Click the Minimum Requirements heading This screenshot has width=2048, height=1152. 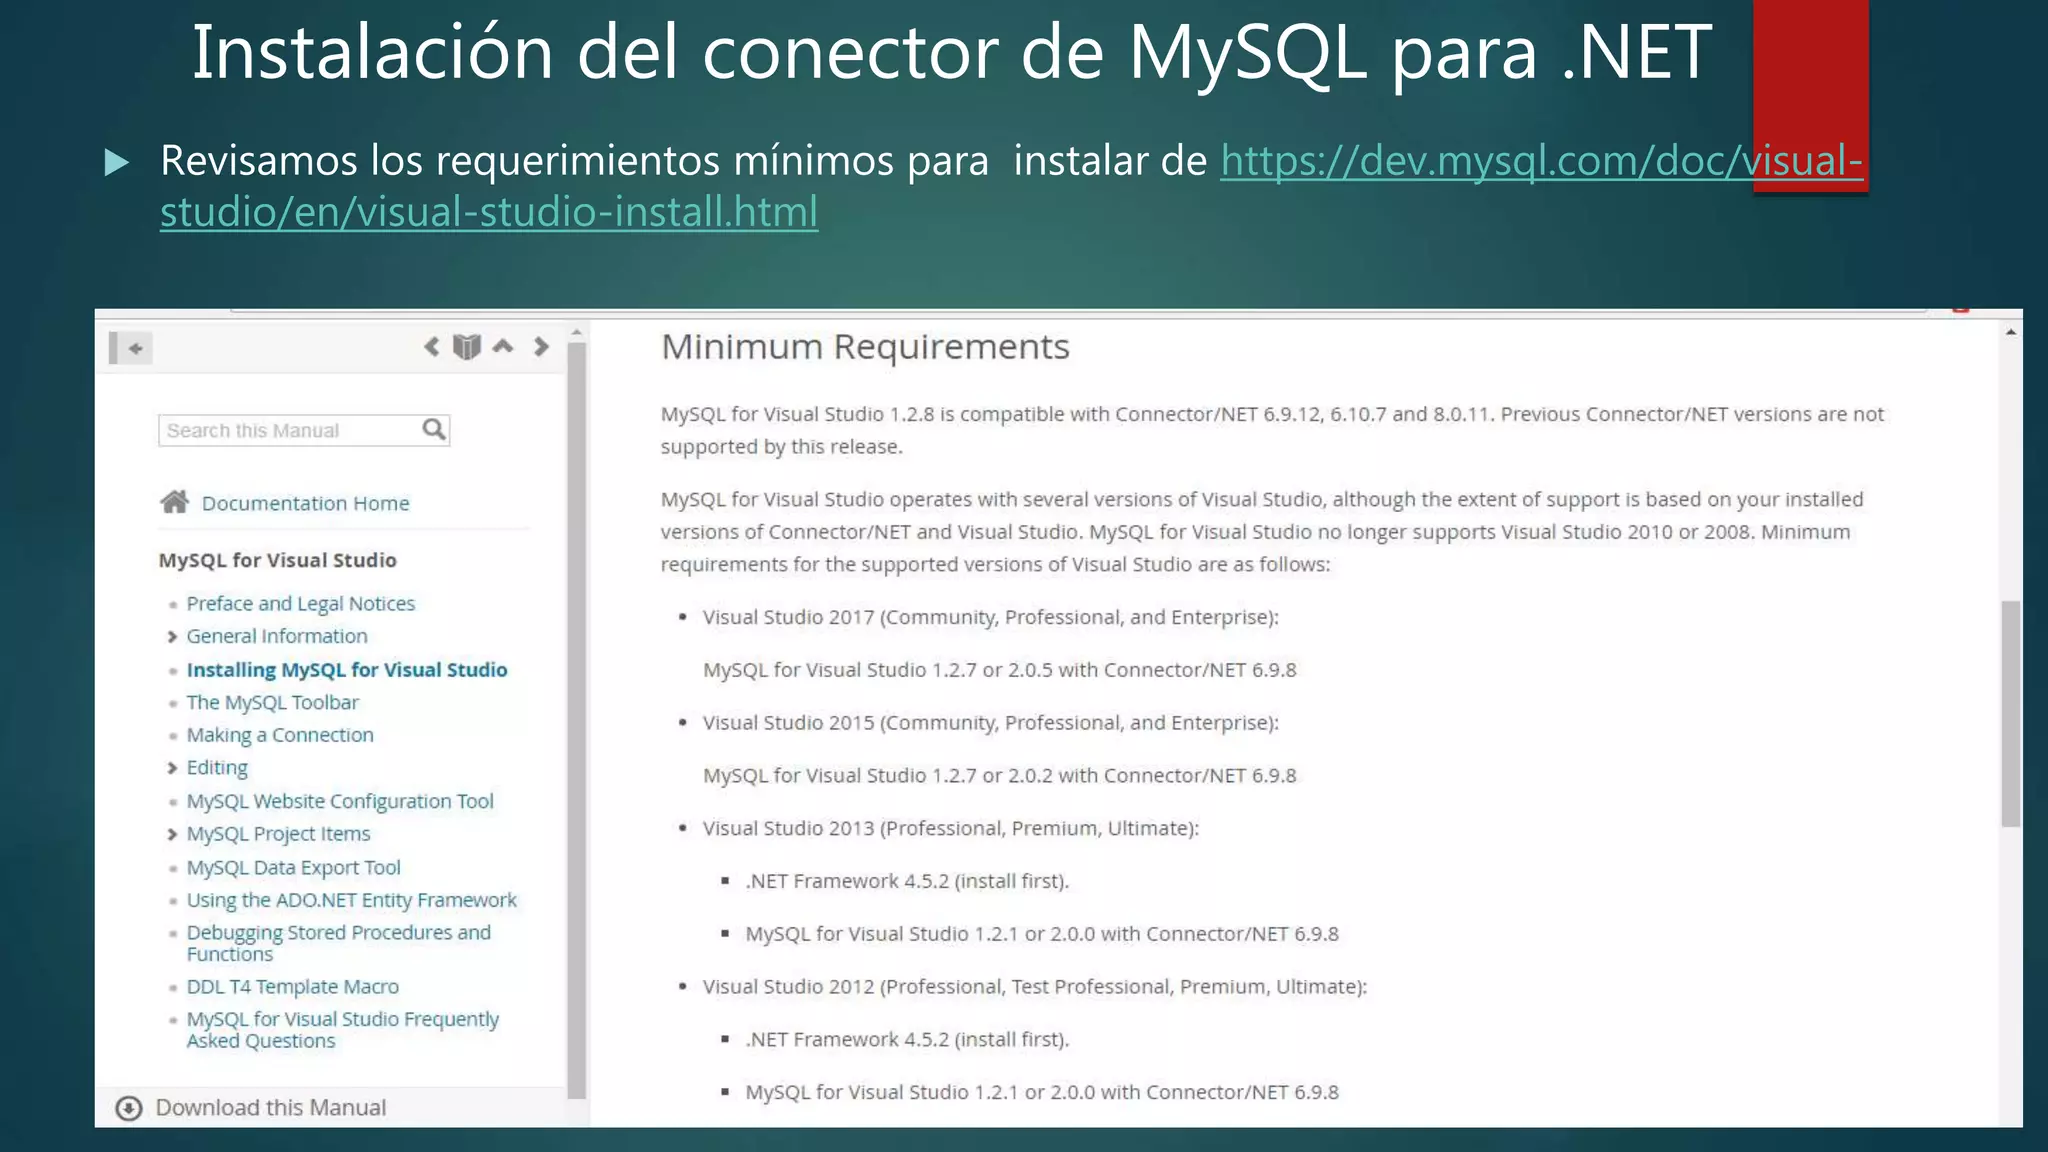pyautogui.click(x=865, y=347)
